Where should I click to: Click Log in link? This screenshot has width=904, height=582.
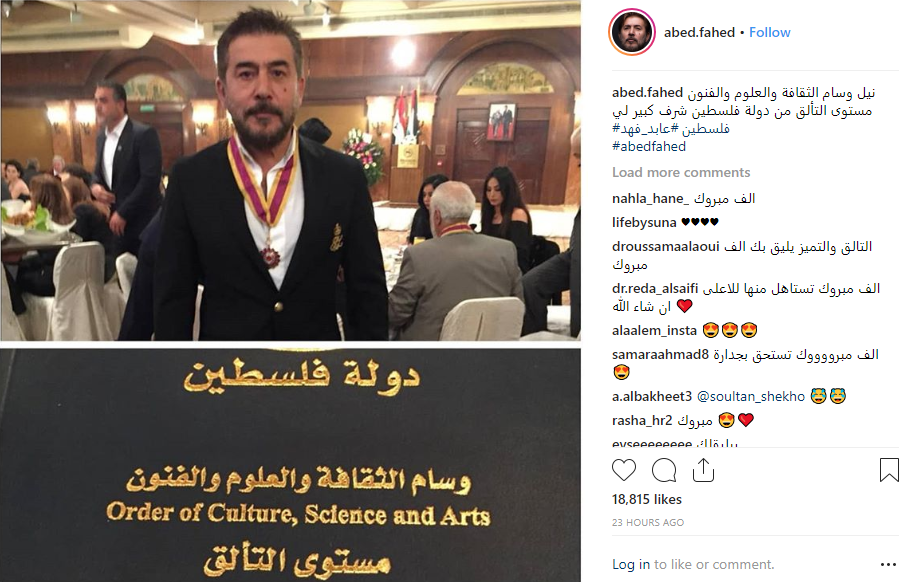click(631, 564)
